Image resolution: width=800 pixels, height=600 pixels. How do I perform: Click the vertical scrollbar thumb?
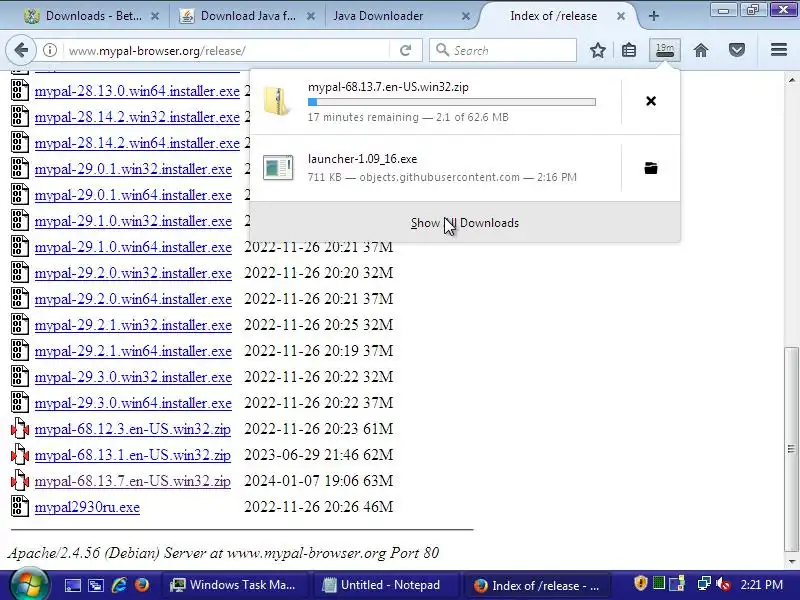coord(791,449)
